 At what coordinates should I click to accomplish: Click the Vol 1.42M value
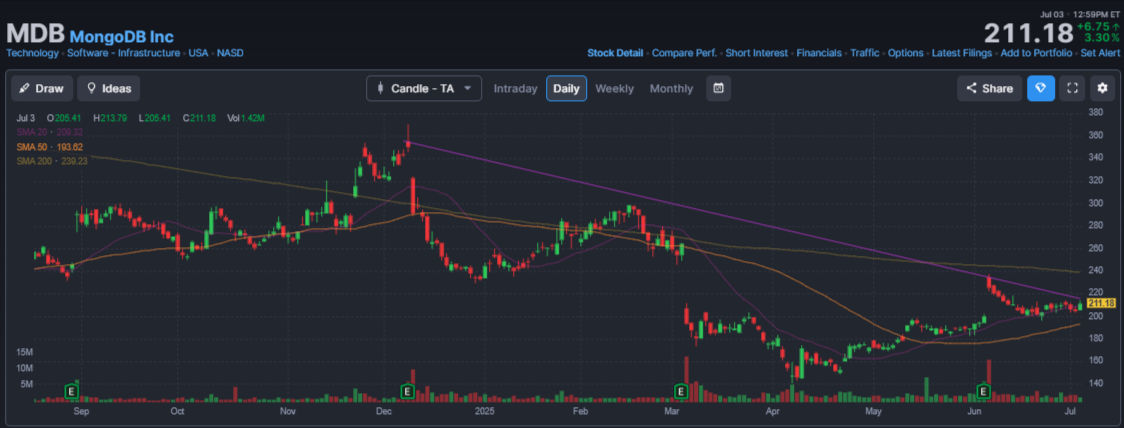(x=246, y=118)
